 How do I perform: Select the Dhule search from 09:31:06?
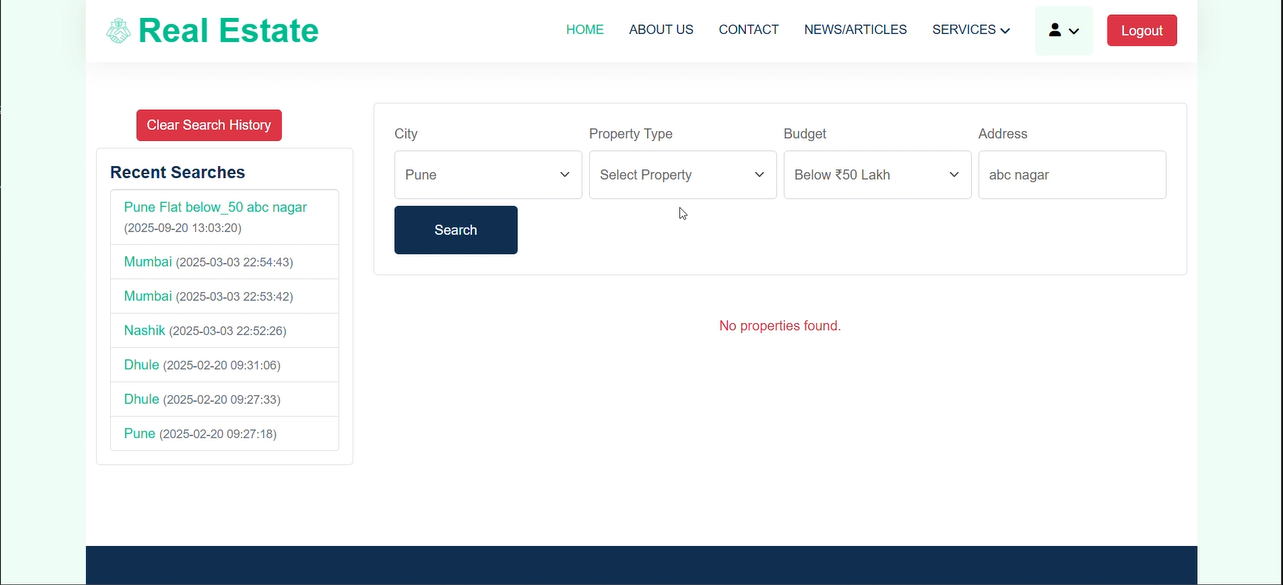[141, 364]
